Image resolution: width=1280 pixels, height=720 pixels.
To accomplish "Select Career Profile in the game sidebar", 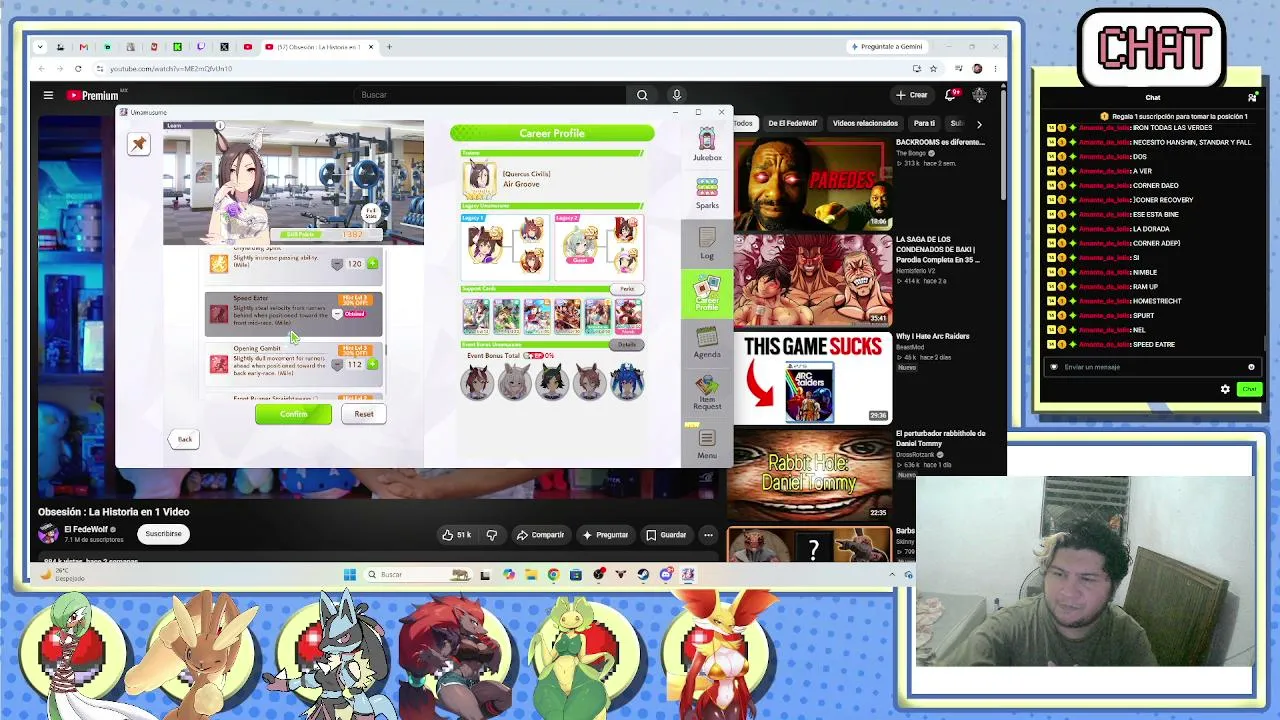I will point(707,293).
